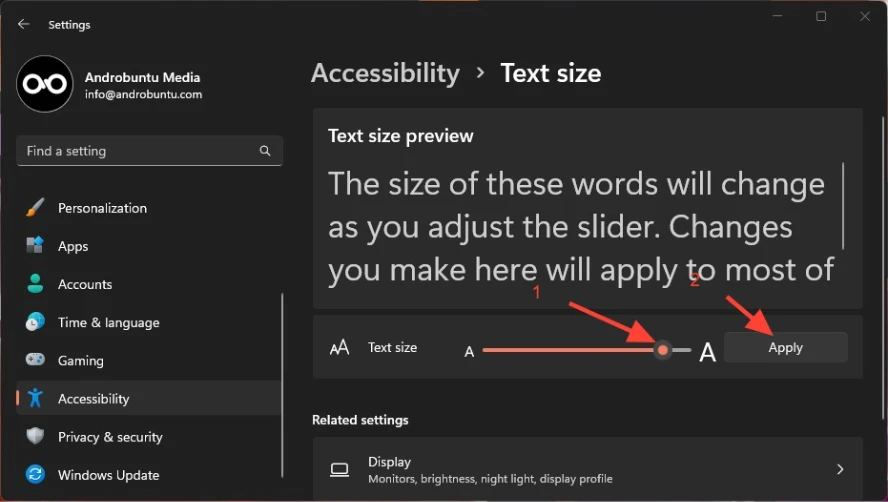This screenshot has height=502, width=888.
Task: Go to Accessibility via the breadcrumb
Action: pyautogui.click(x=386, y=73)
